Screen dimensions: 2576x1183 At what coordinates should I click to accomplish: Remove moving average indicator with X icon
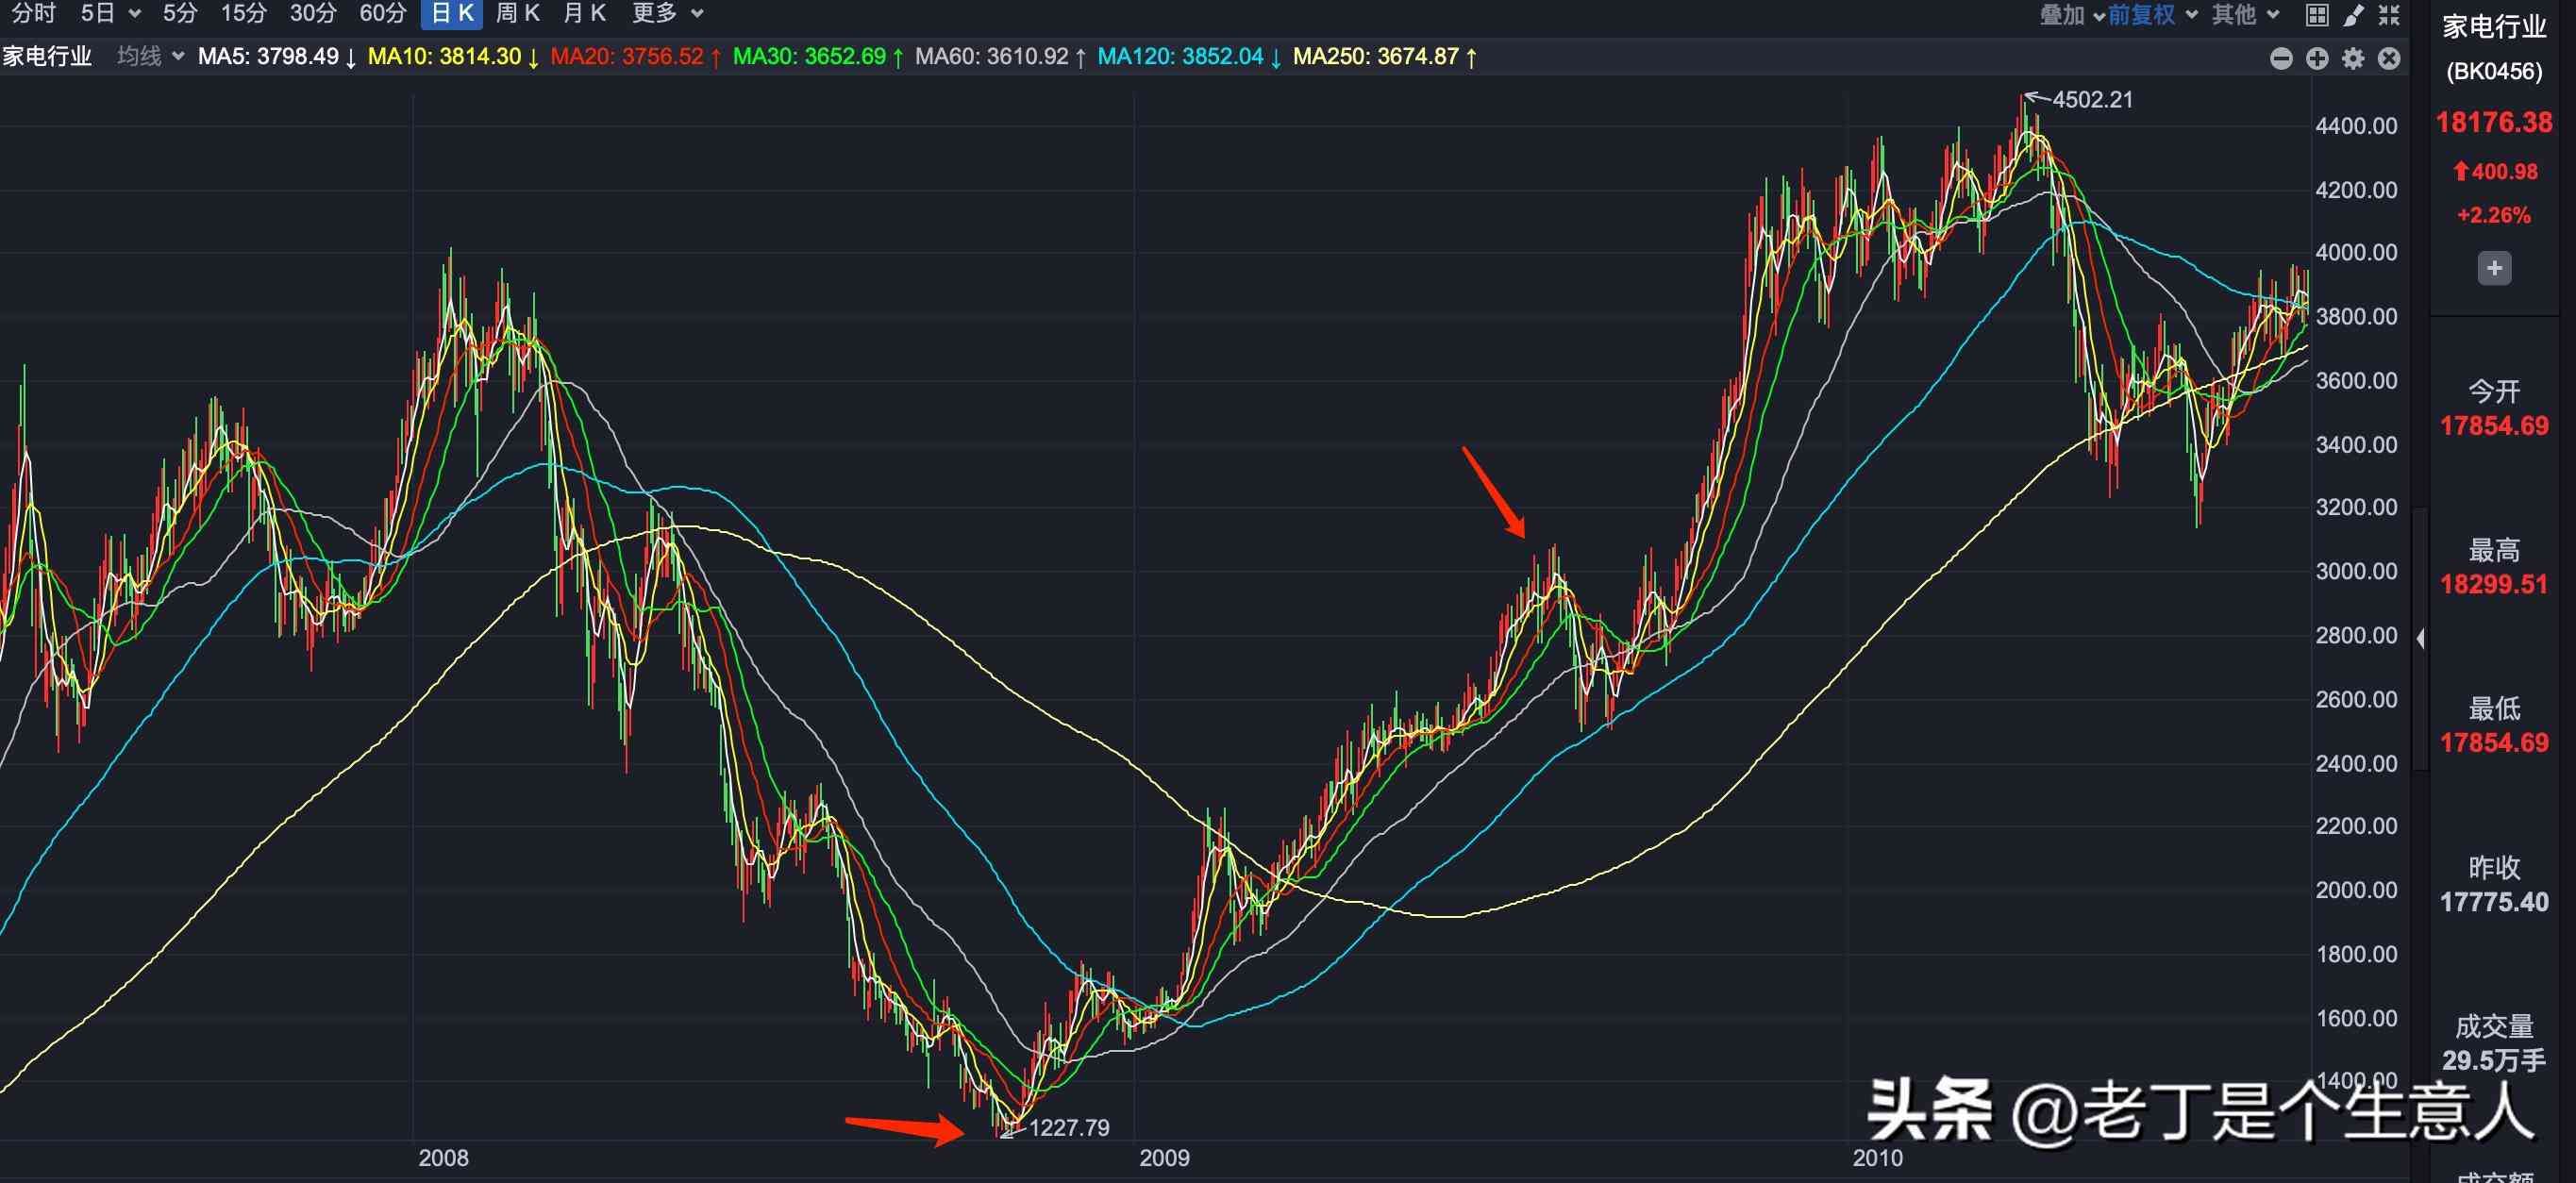click(x=2389, y=59)
